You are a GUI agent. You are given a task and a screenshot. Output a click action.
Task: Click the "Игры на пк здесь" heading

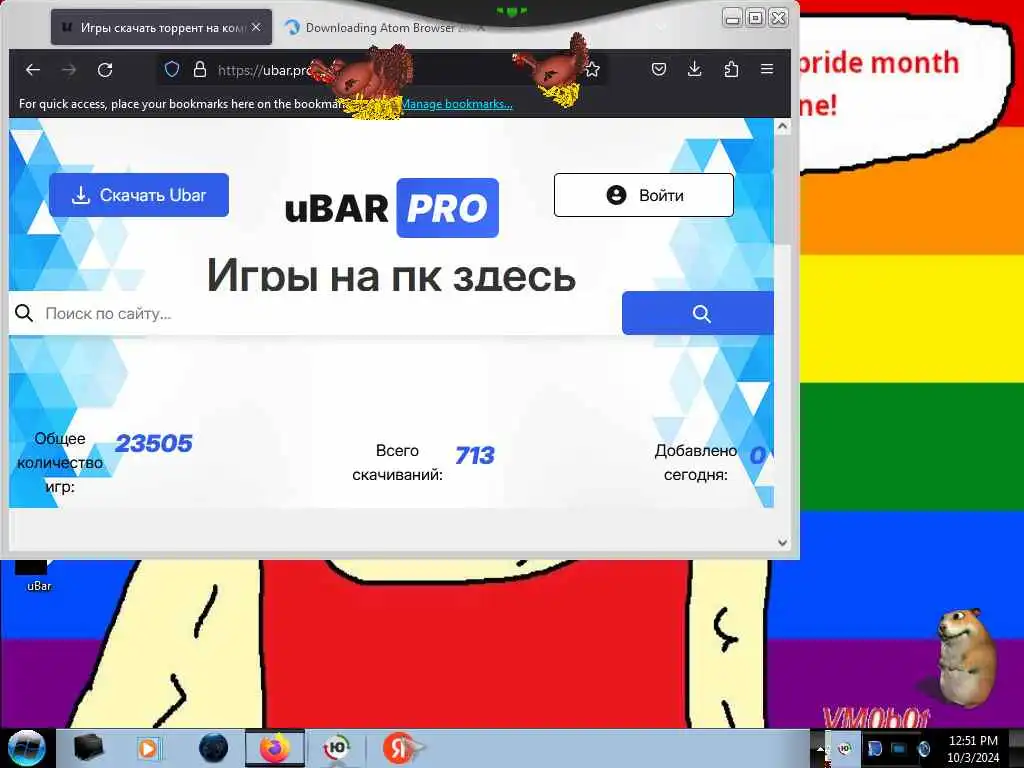(391, 276)
